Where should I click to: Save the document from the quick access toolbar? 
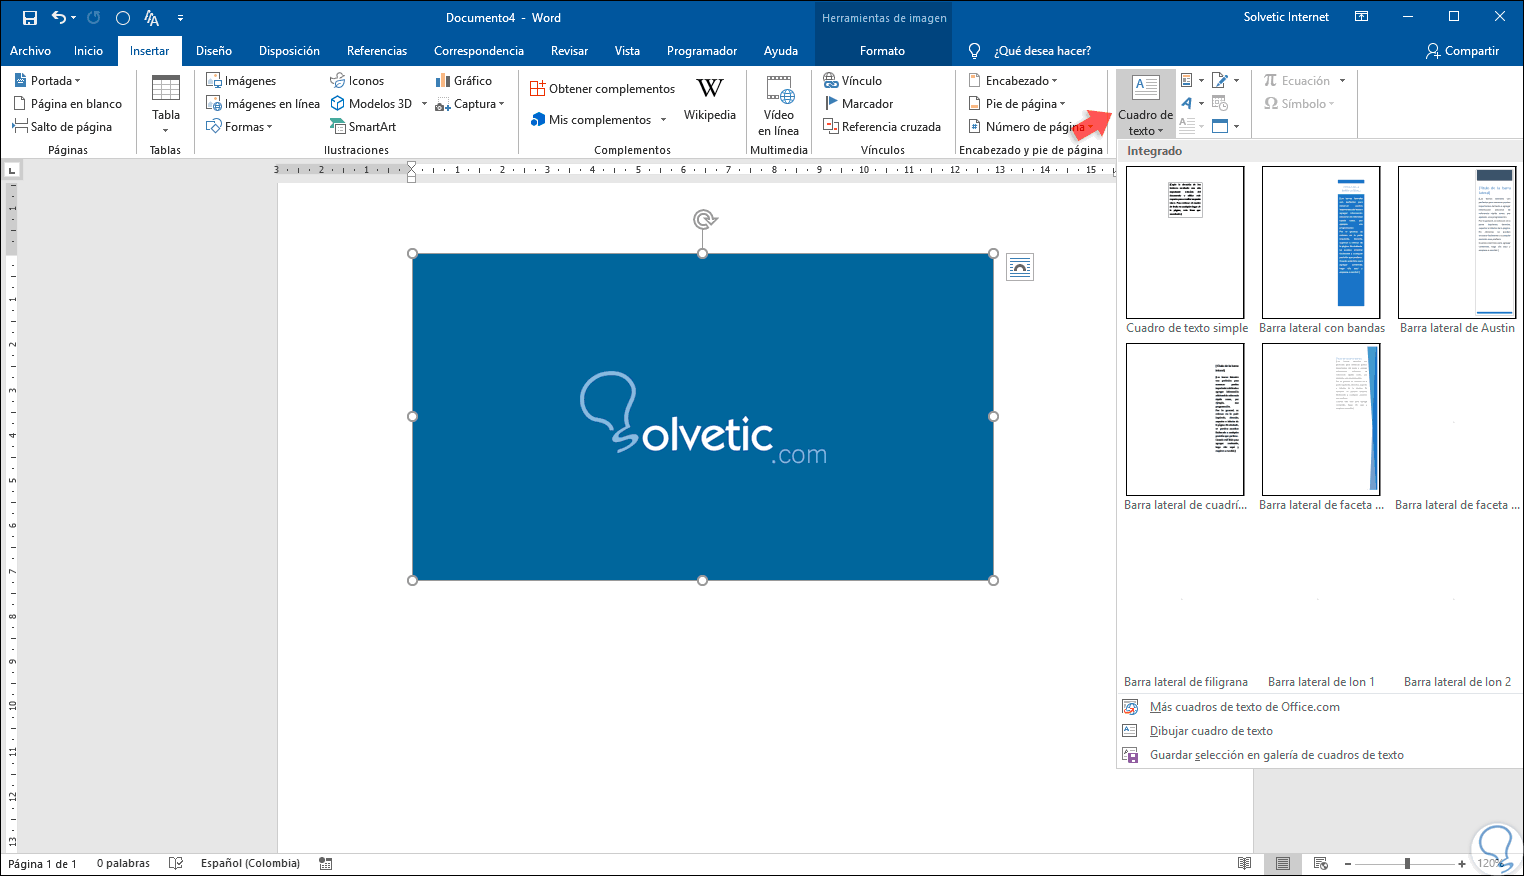point(30,18)
